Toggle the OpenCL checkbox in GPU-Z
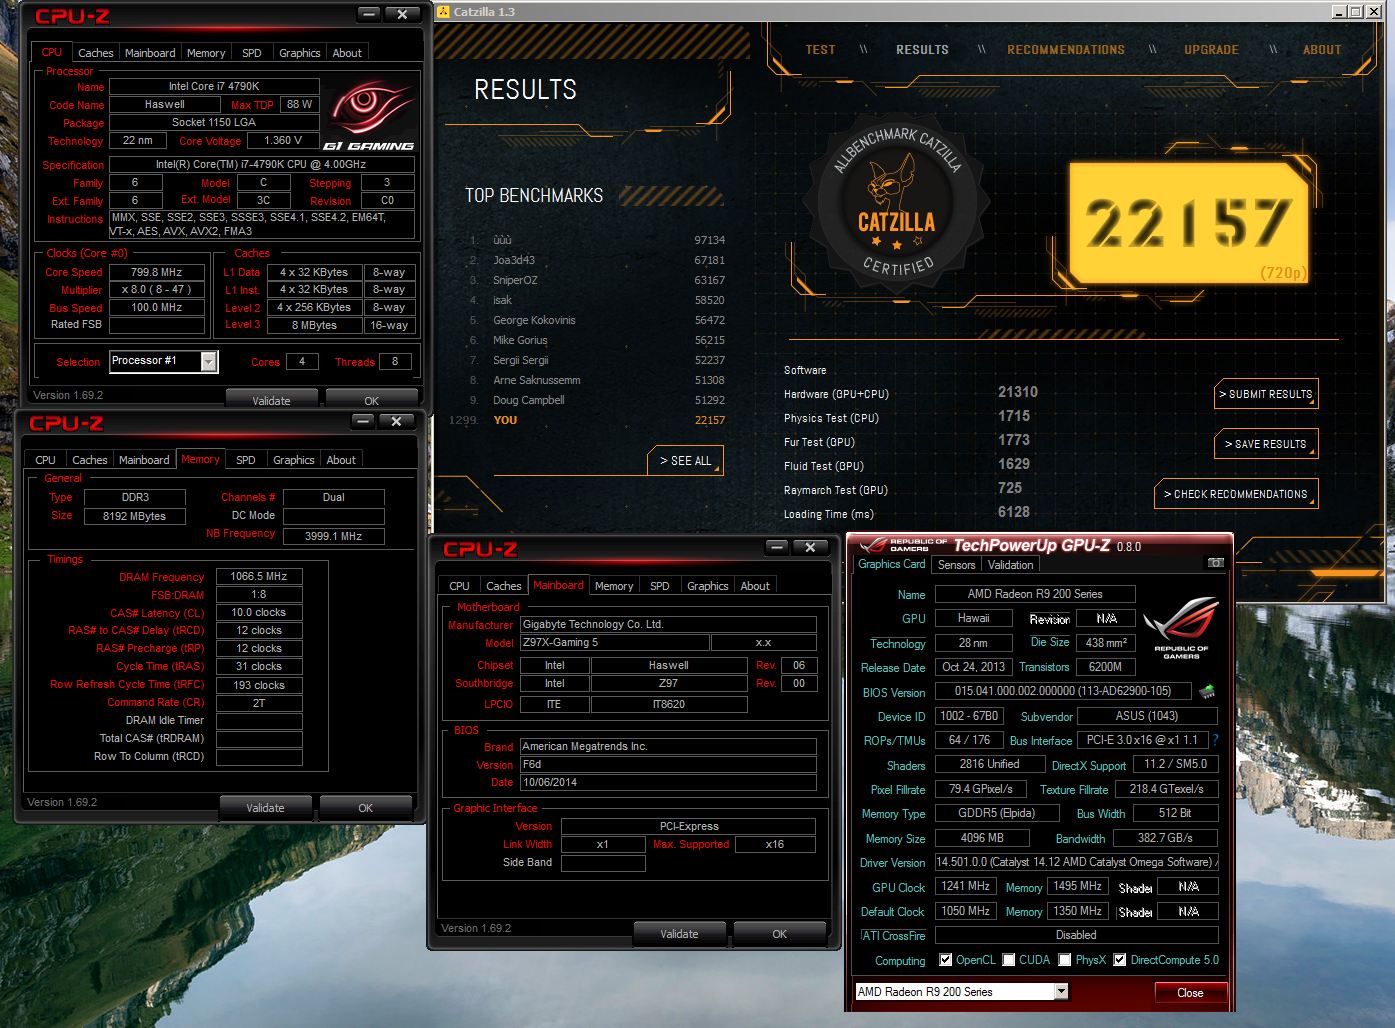 [945, 960]
